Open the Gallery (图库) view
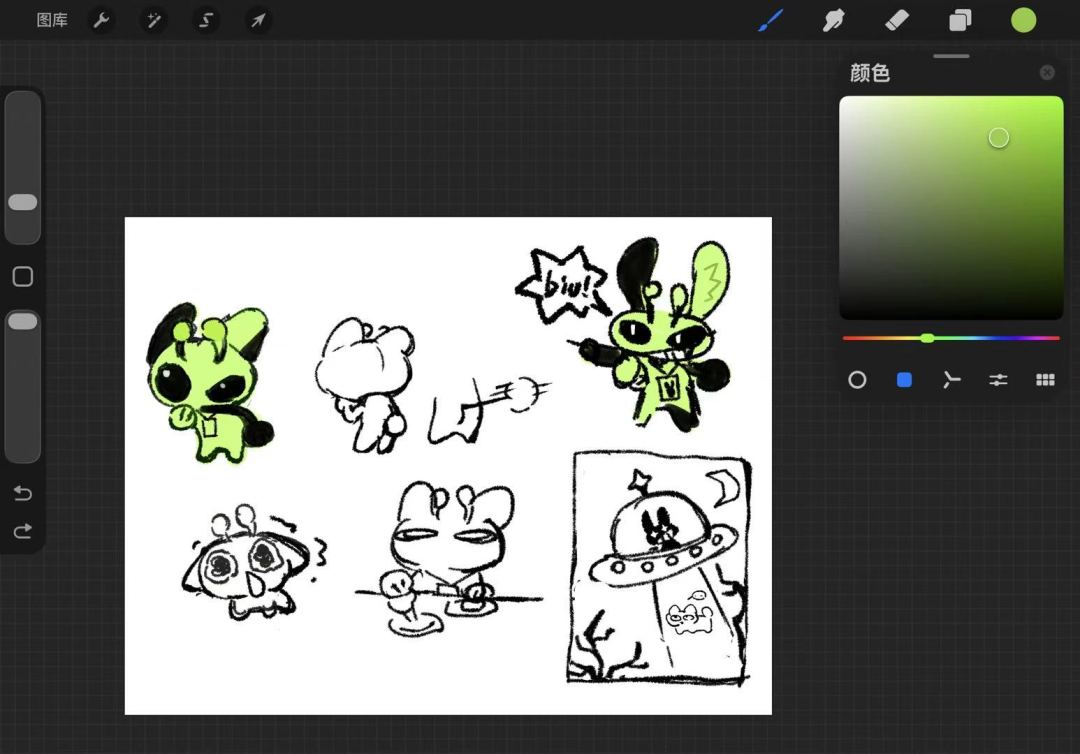Screen dimensions: 1080x754 [52, 20]
